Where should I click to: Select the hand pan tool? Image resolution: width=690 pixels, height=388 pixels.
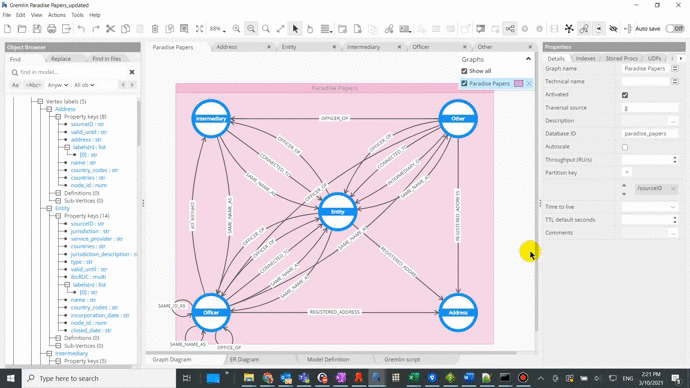click(310, 29)
